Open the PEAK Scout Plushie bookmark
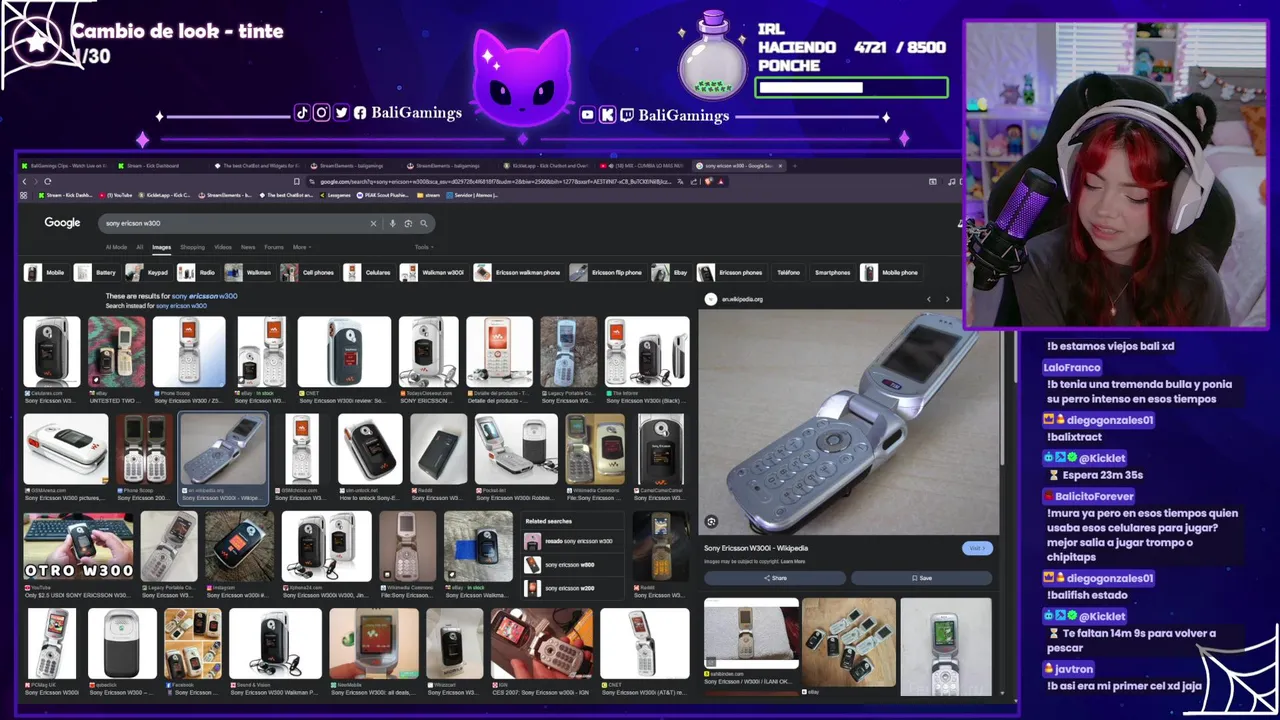 [382, 195]
